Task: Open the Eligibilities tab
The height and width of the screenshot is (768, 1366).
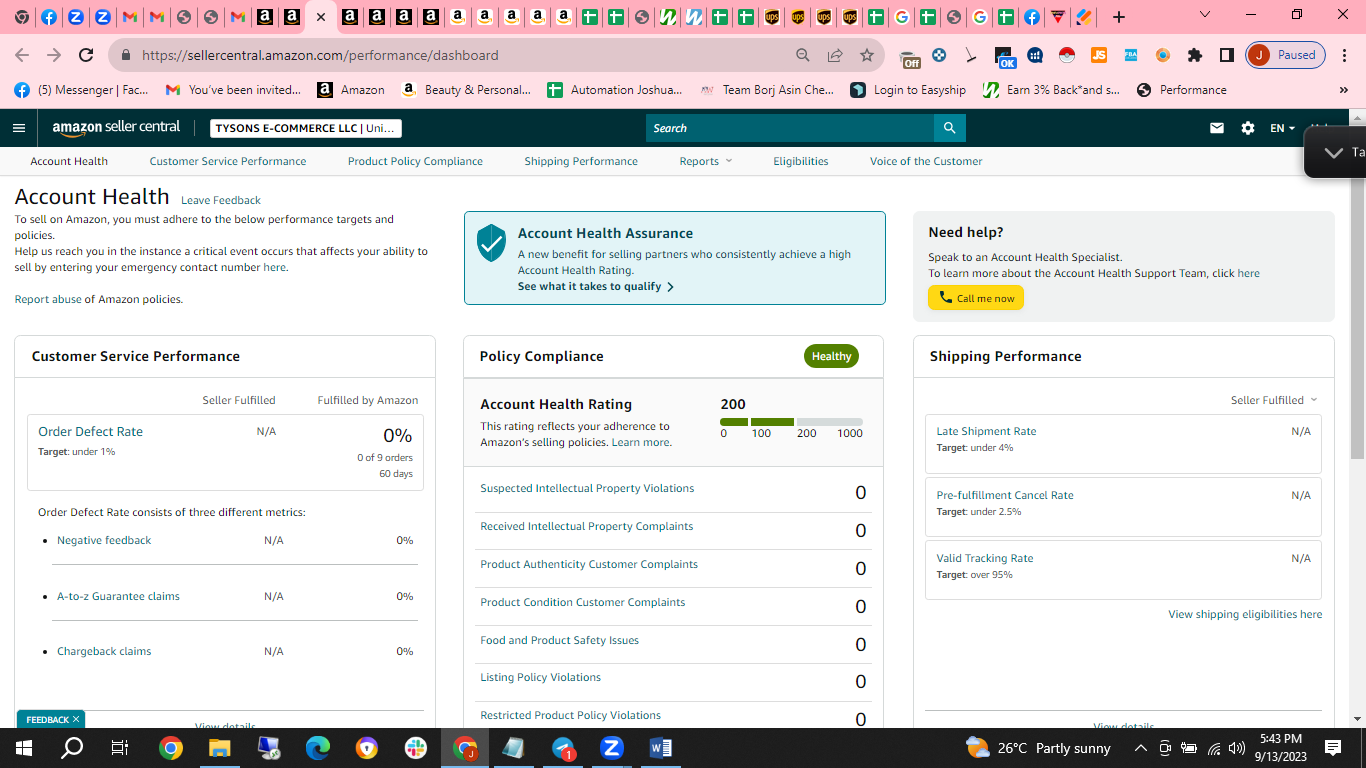Action: (x=801, y=161)
